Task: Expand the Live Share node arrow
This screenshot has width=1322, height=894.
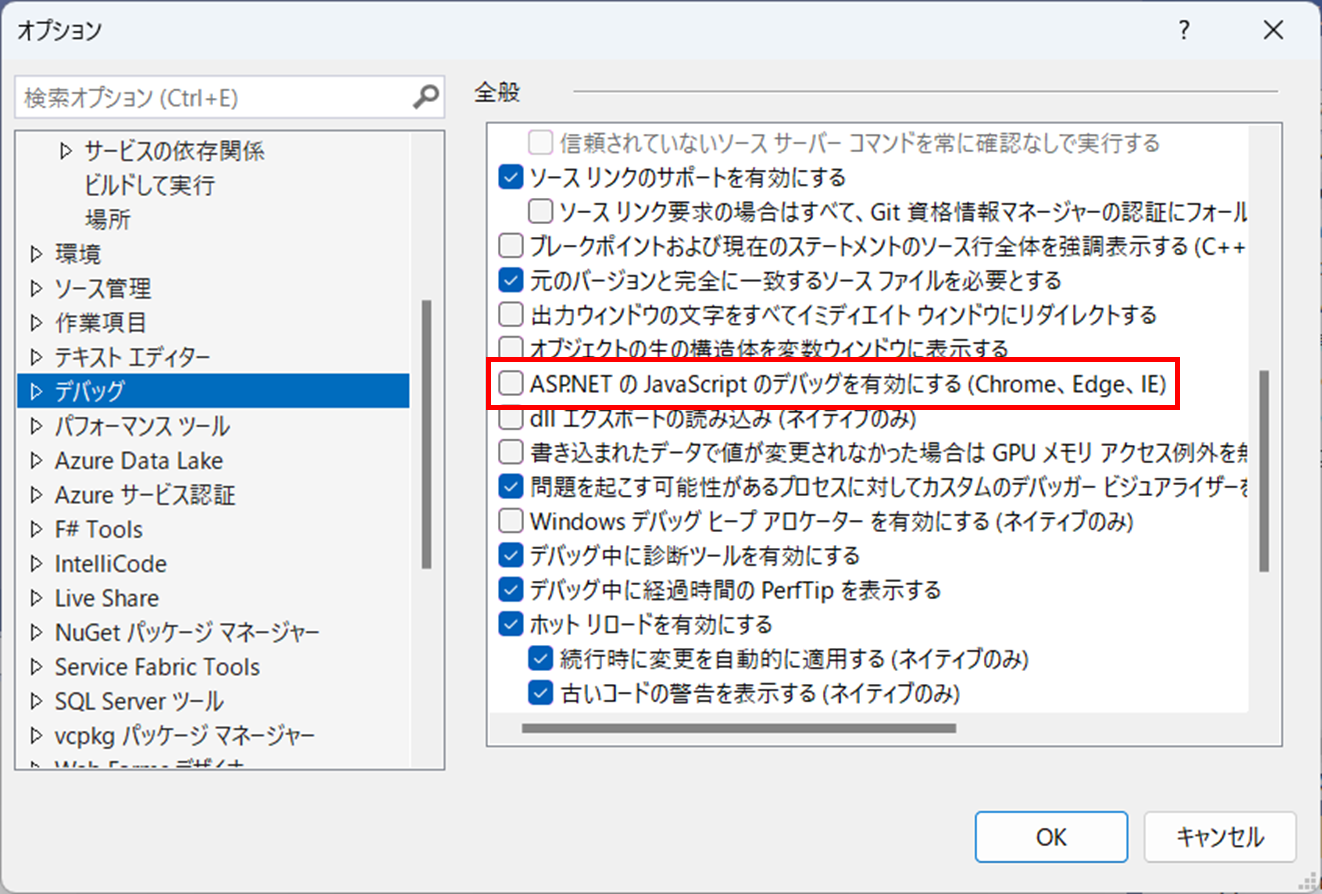Action: [x=37, y=598]
